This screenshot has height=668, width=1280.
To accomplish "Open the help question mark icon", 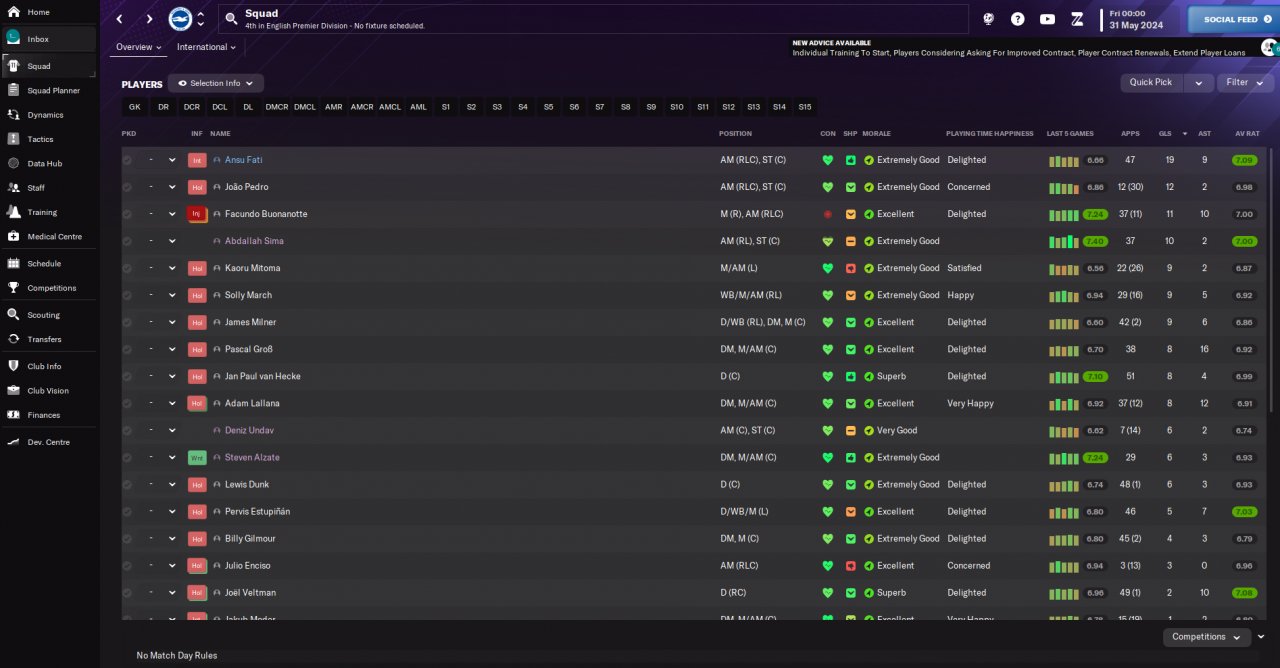I will click(1018, 19).
